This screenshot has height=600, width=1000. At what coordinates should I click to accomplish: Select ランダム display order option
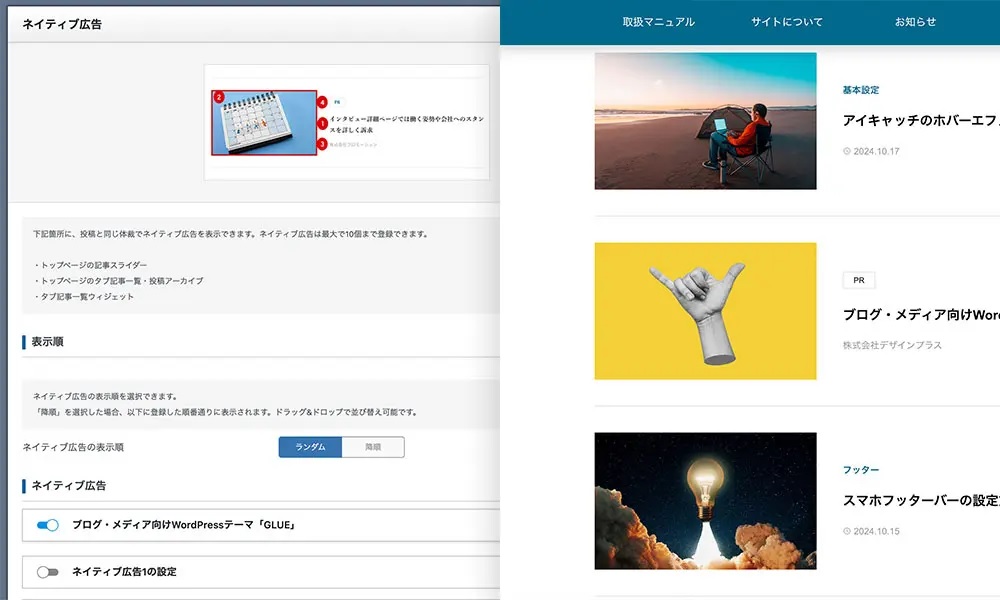(311, 447)
